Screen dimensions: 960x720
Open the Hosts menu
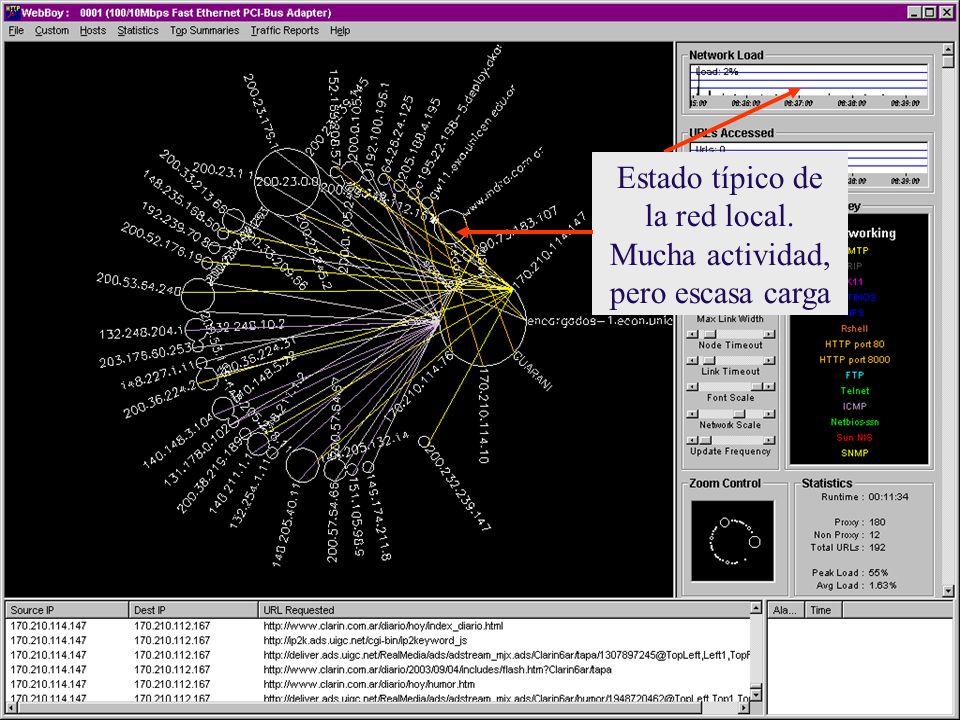[x=92, y=31]
